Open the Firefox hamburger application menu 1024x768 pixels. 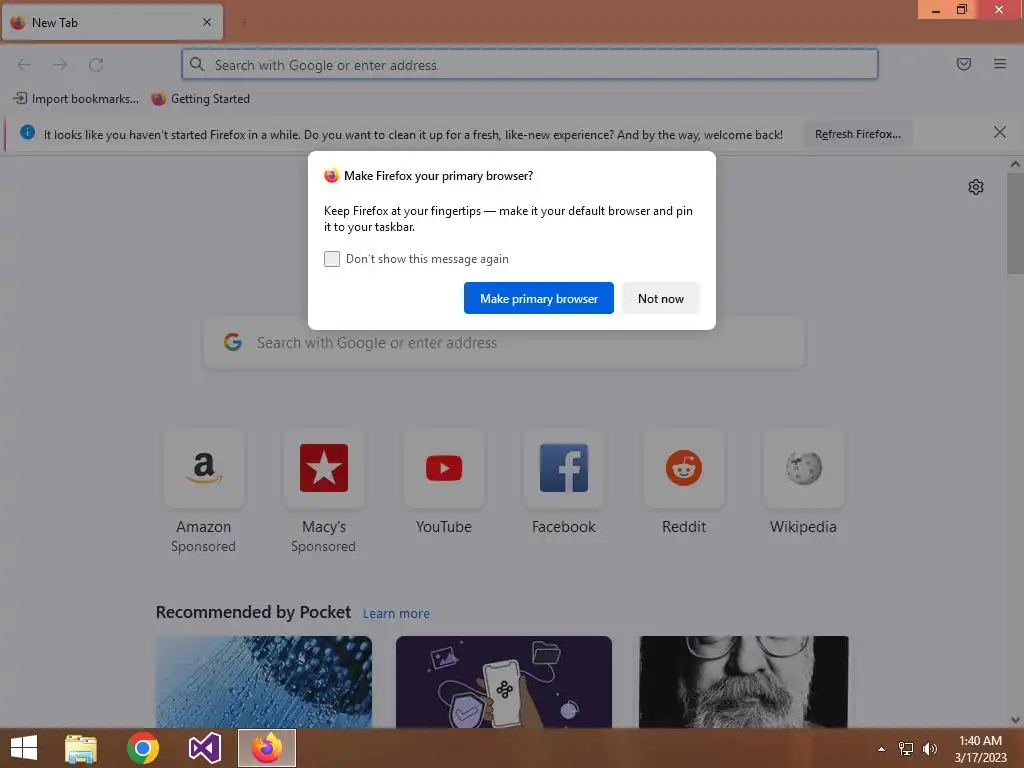[x=1000, y=64]
